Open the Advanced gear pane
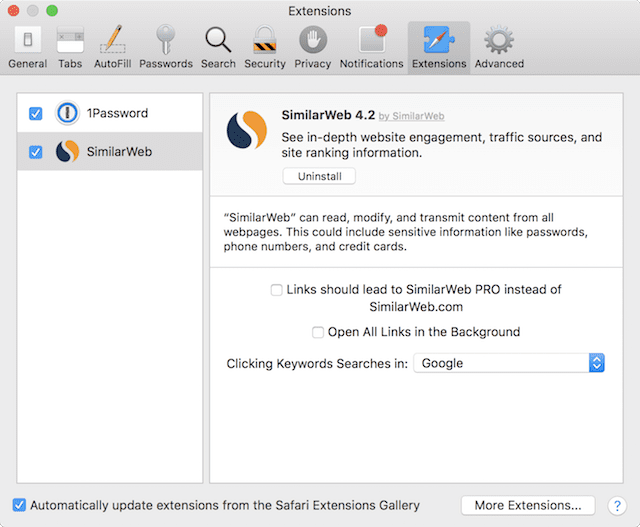 click(x=498, y=46)
